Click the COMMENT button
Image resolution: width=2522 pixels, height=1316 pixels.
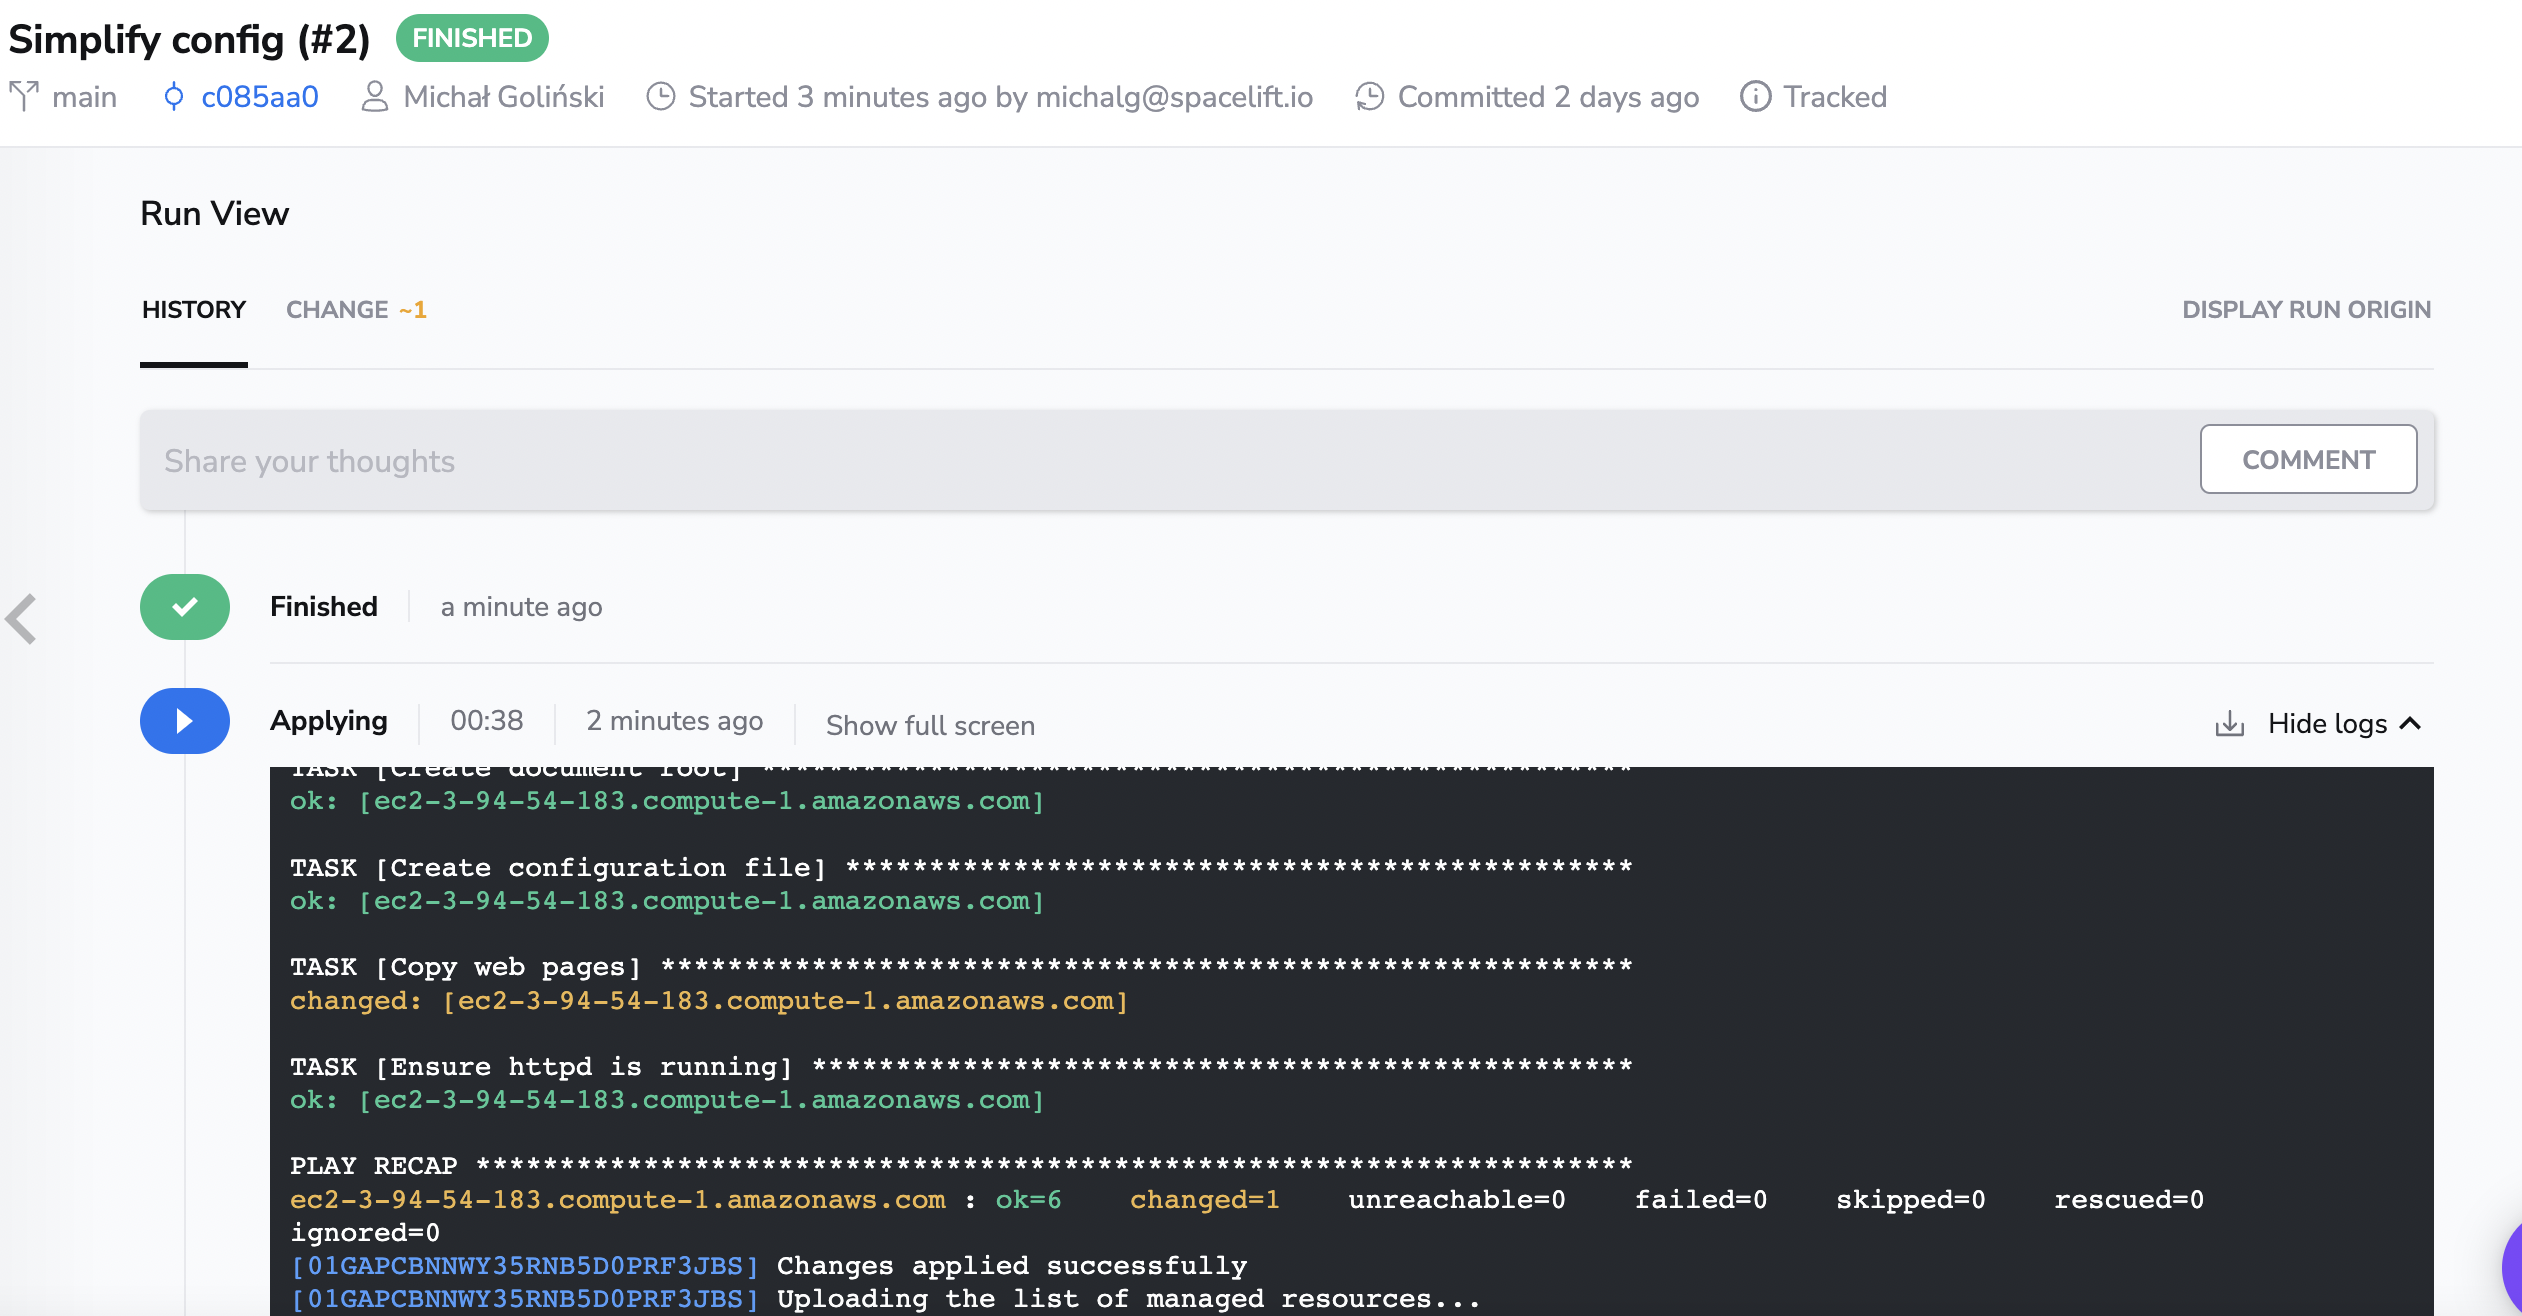pos(2307,459)
